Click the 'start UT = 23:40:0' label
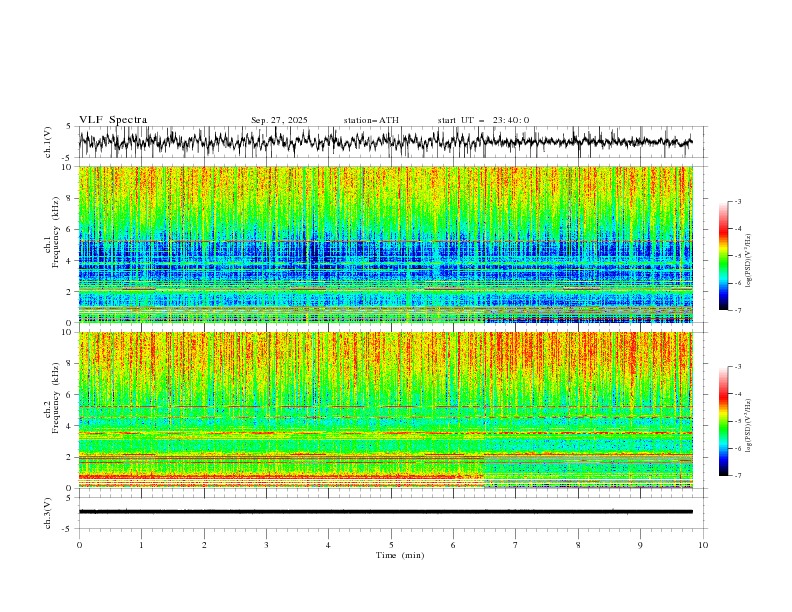Screen dimensions: 792x612 [x=483, y=120]
